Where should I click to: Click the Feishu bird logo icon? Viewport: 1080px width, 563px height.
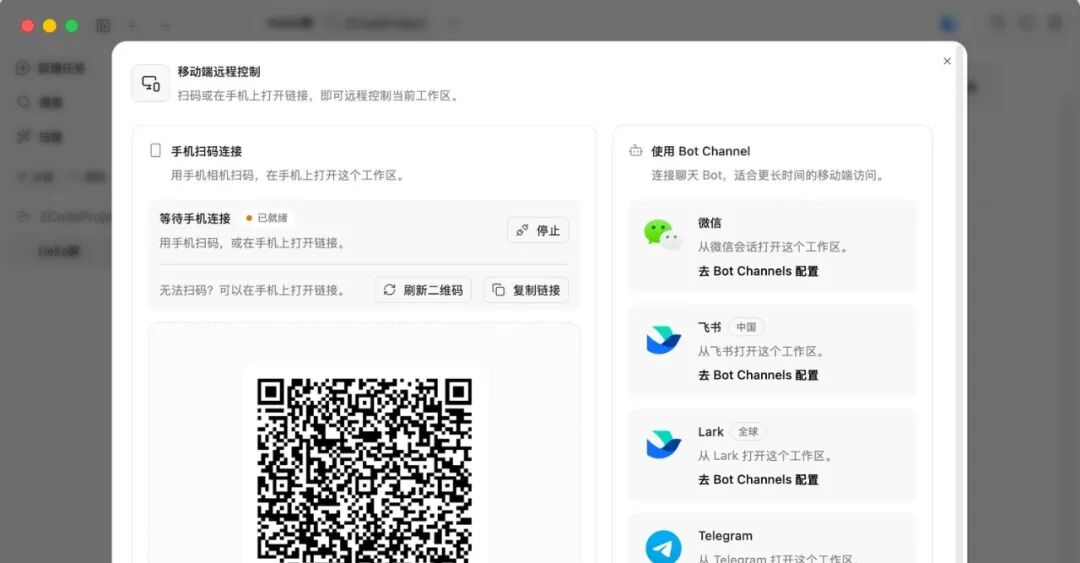coord(663,340)
